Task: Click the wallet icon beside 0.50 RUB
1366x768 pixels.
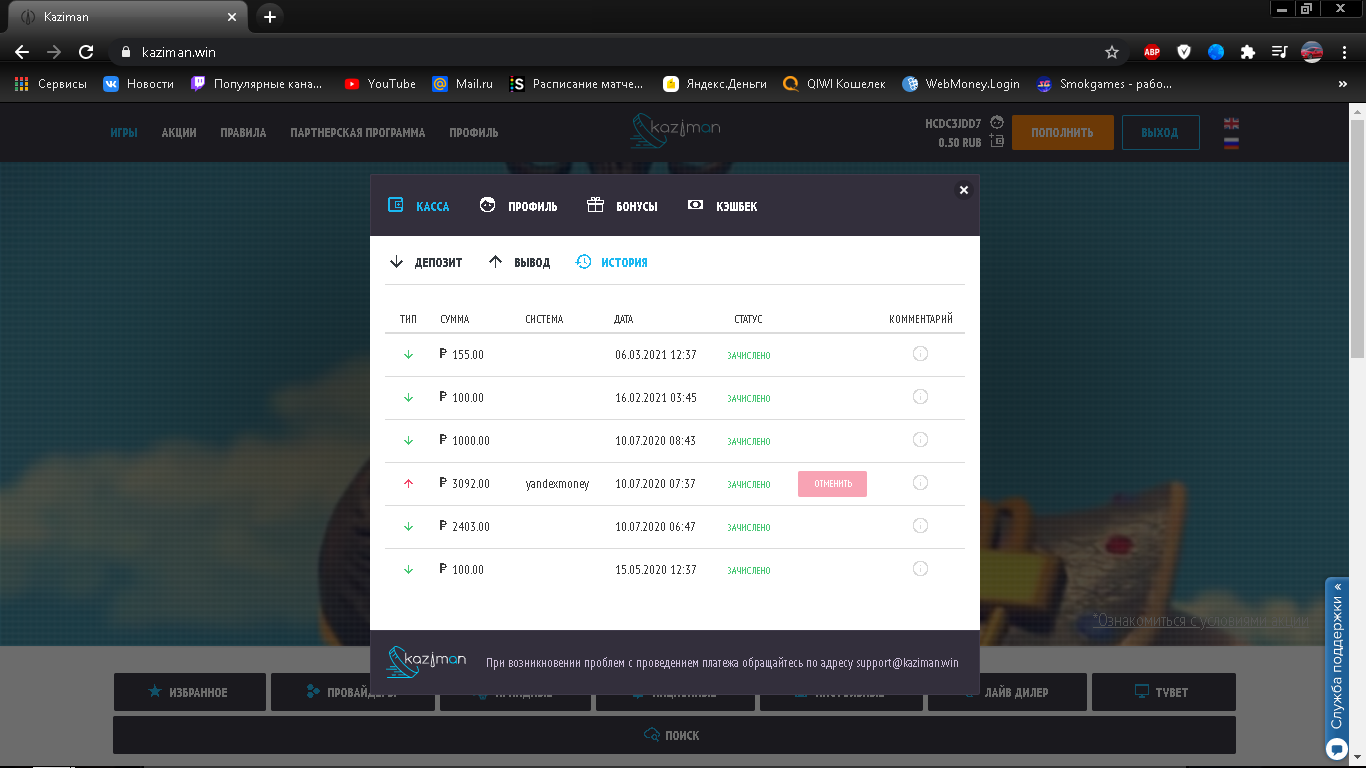Action: tap(997, 142)
